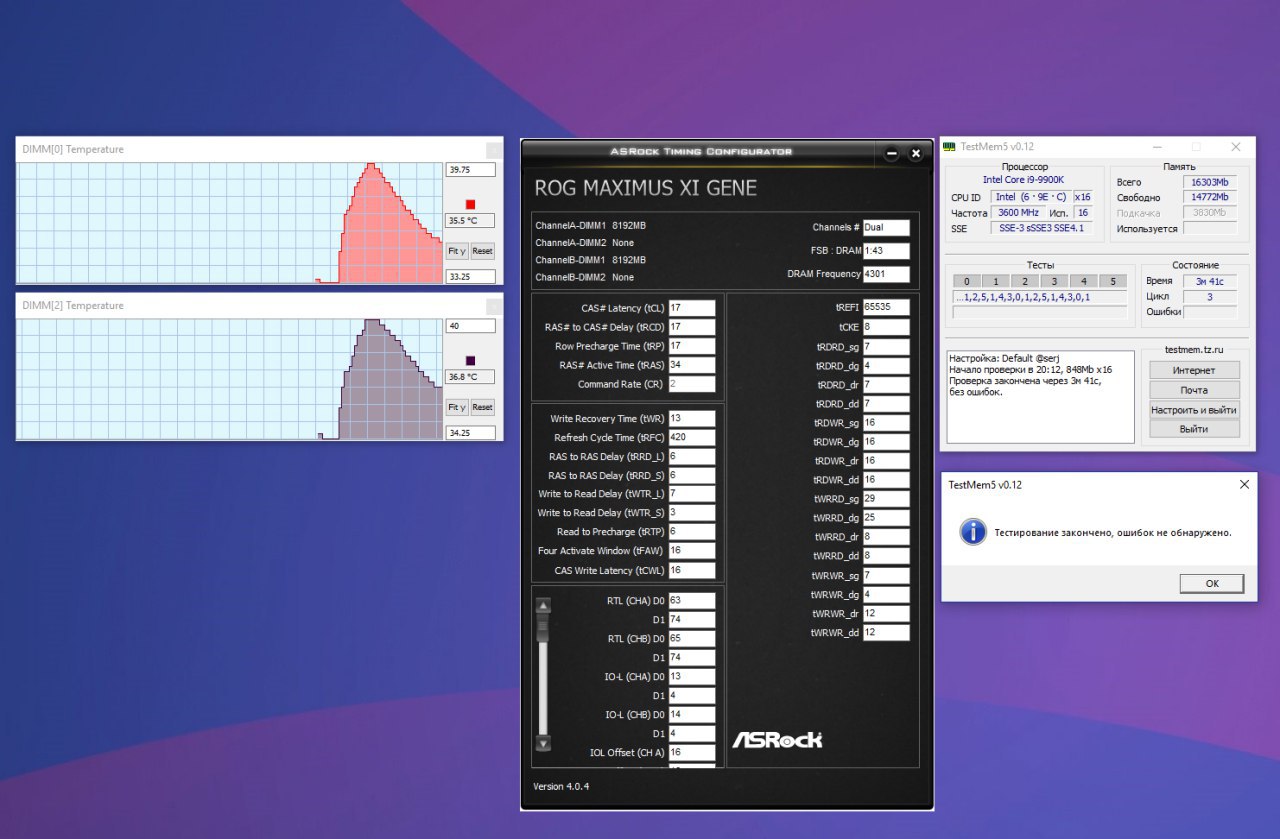
Task: Click the RTL (CHA) D0 field
Action: 692,600
